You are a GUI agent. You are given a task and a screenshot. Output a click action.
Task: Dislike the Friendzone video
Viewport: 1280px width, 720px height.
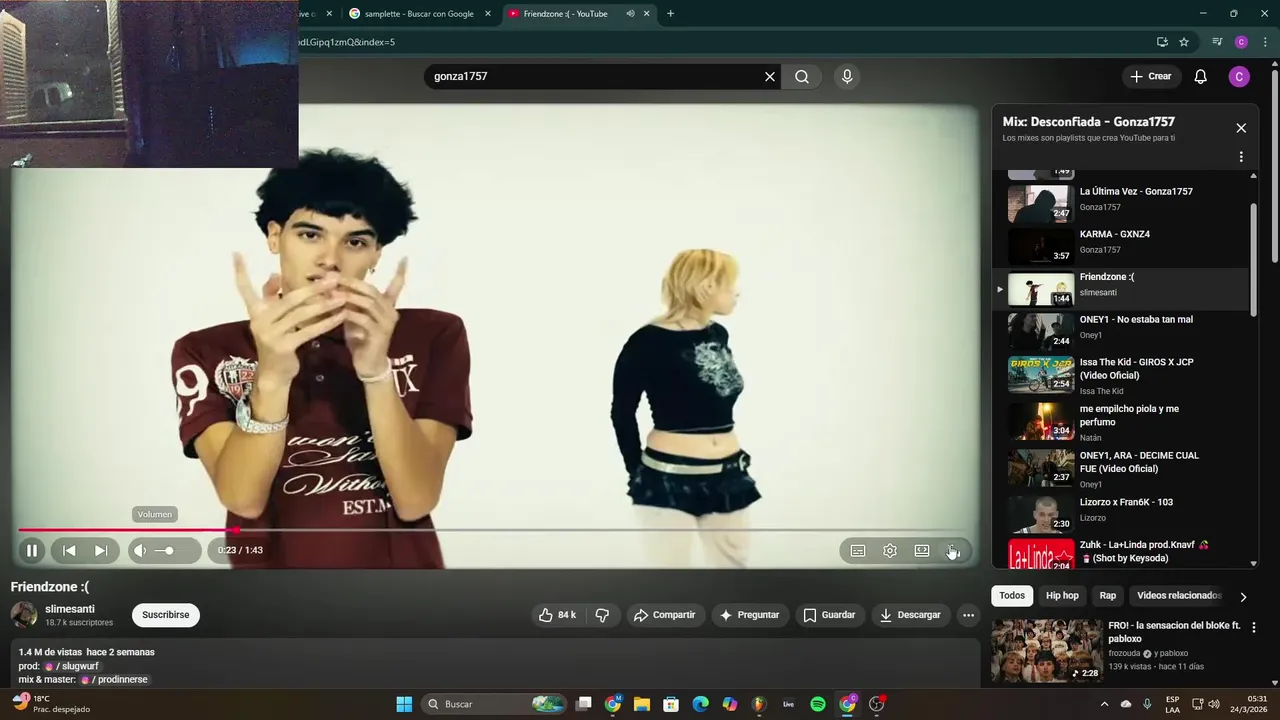click(x=602, y=615)
